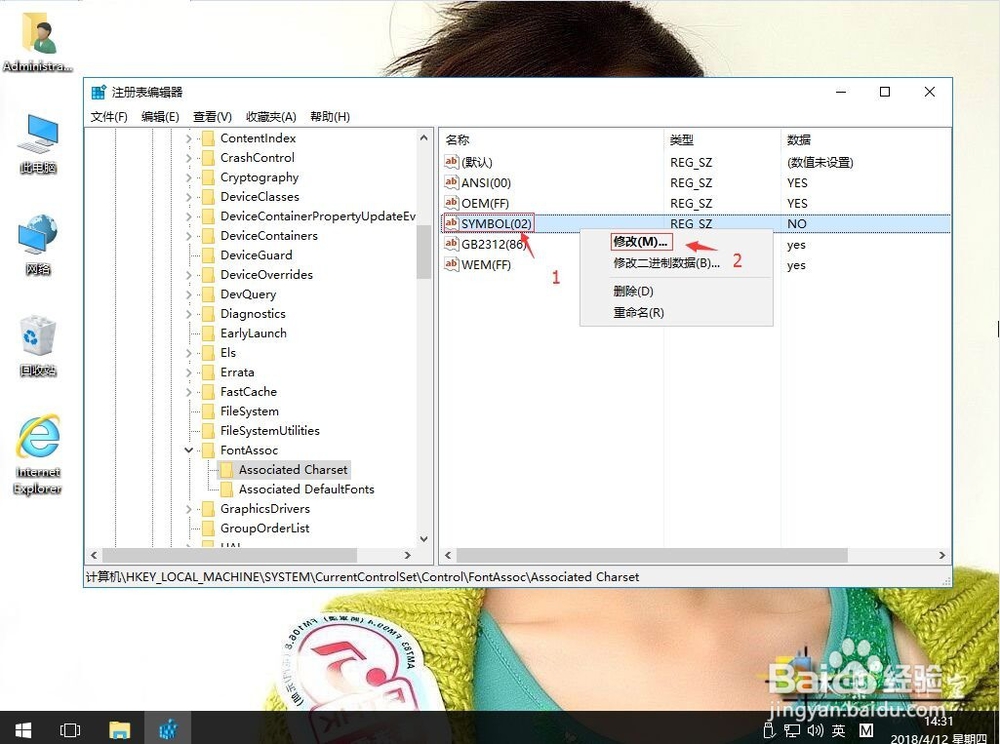Select the DeviceContainerPropertyUpdateEv tree item

(x=318, y=216)
